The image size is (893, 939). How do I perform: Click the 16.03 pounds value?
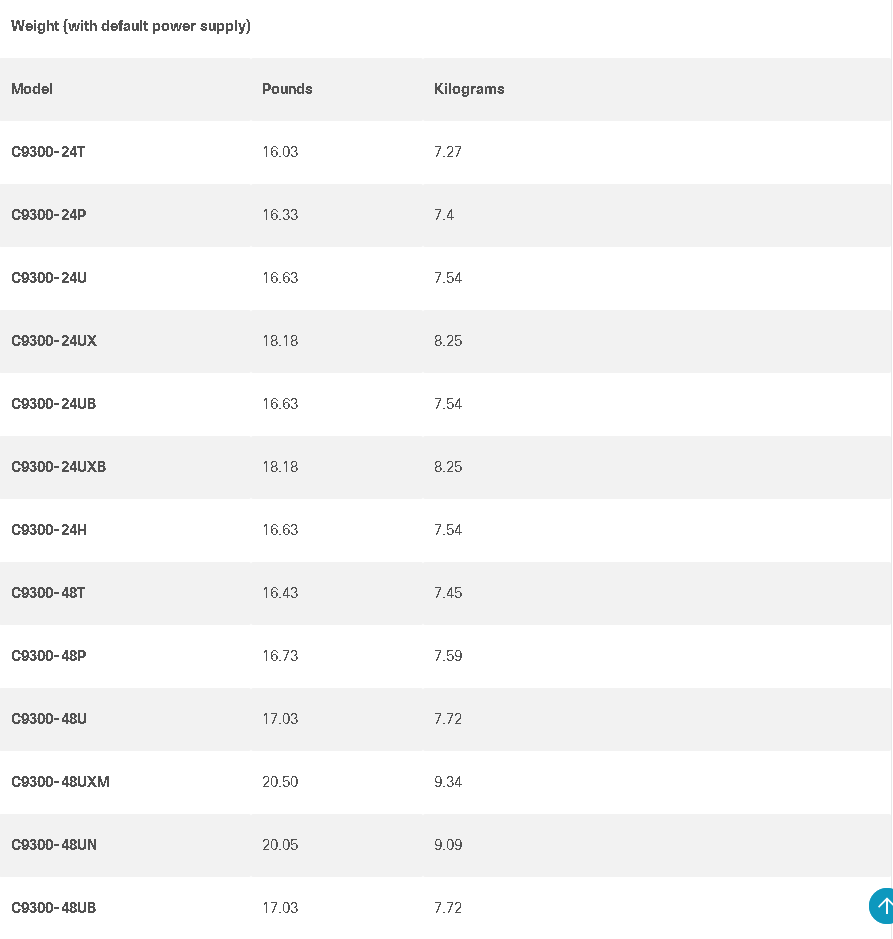(x=280, y=152)
